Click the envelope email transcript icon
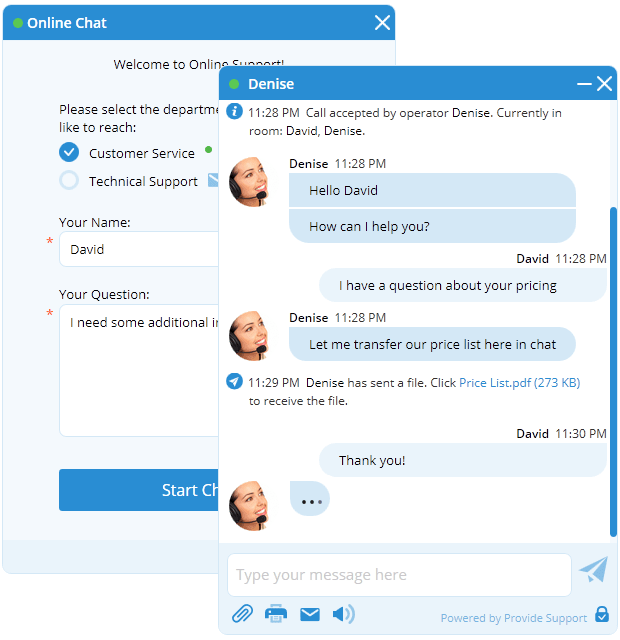Viewport: 620px width, 640px height. 310,614
